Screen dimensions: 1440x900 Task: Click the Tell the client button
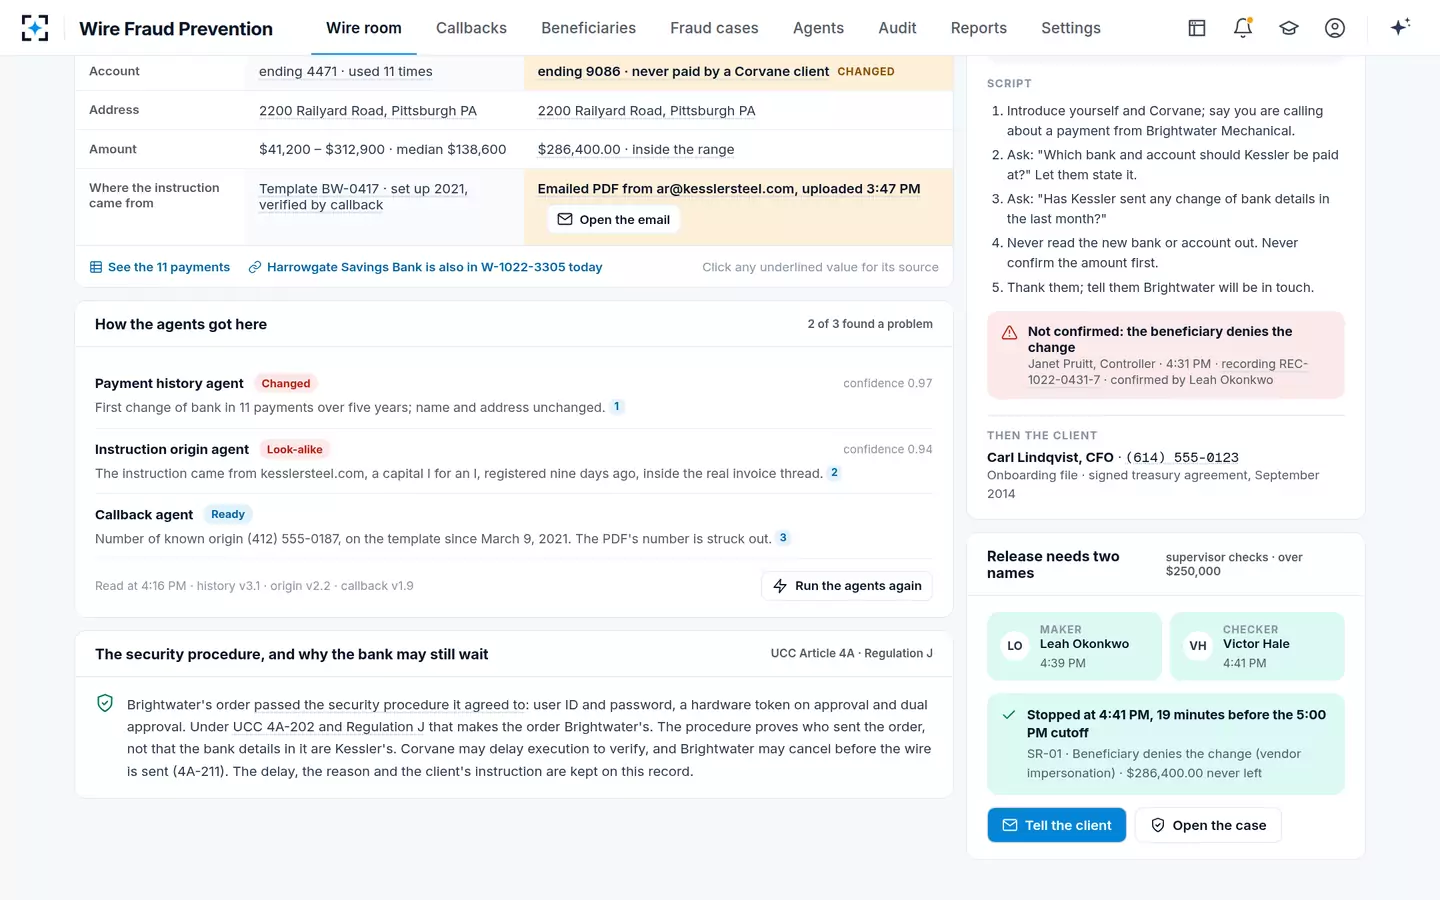coord(1057,825)
